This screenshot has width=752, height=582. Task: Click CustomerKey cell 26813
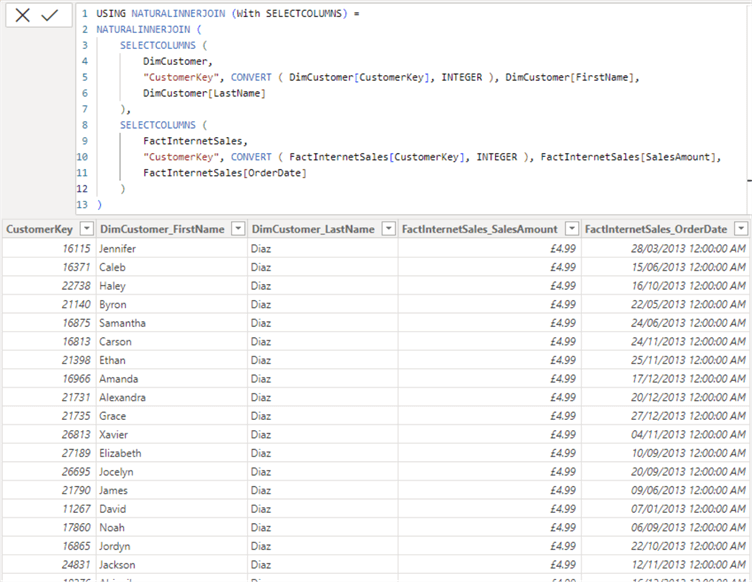click(x=49, y=434)
